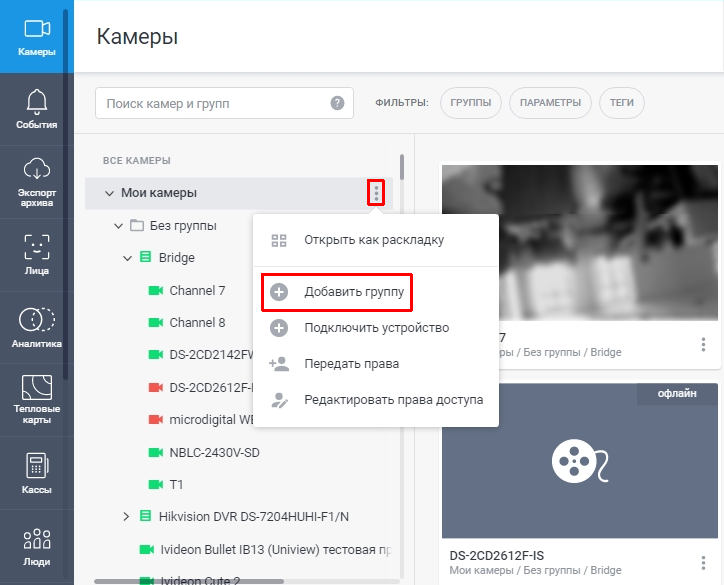Select the red DS-2CD2612F camera row
Image resolution: width=724 pixels, height=585 pixels.
point(211,387)
